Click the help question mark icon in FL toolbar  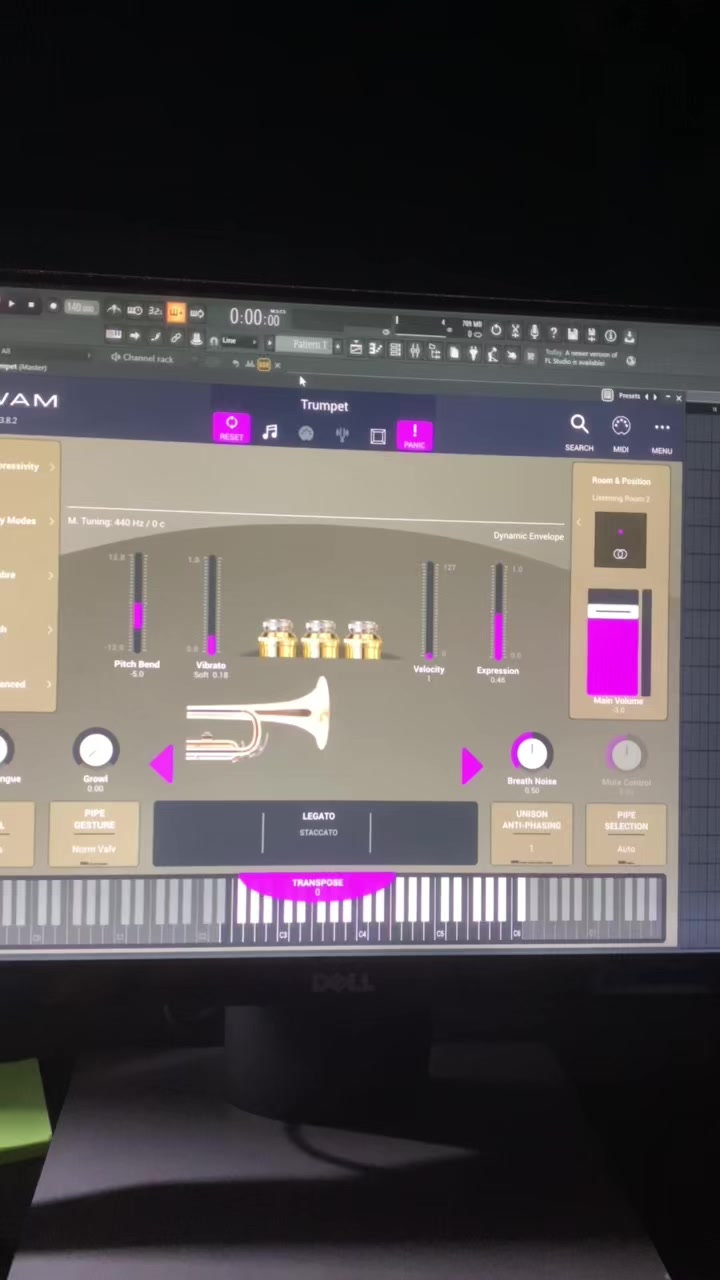point(554,333)
